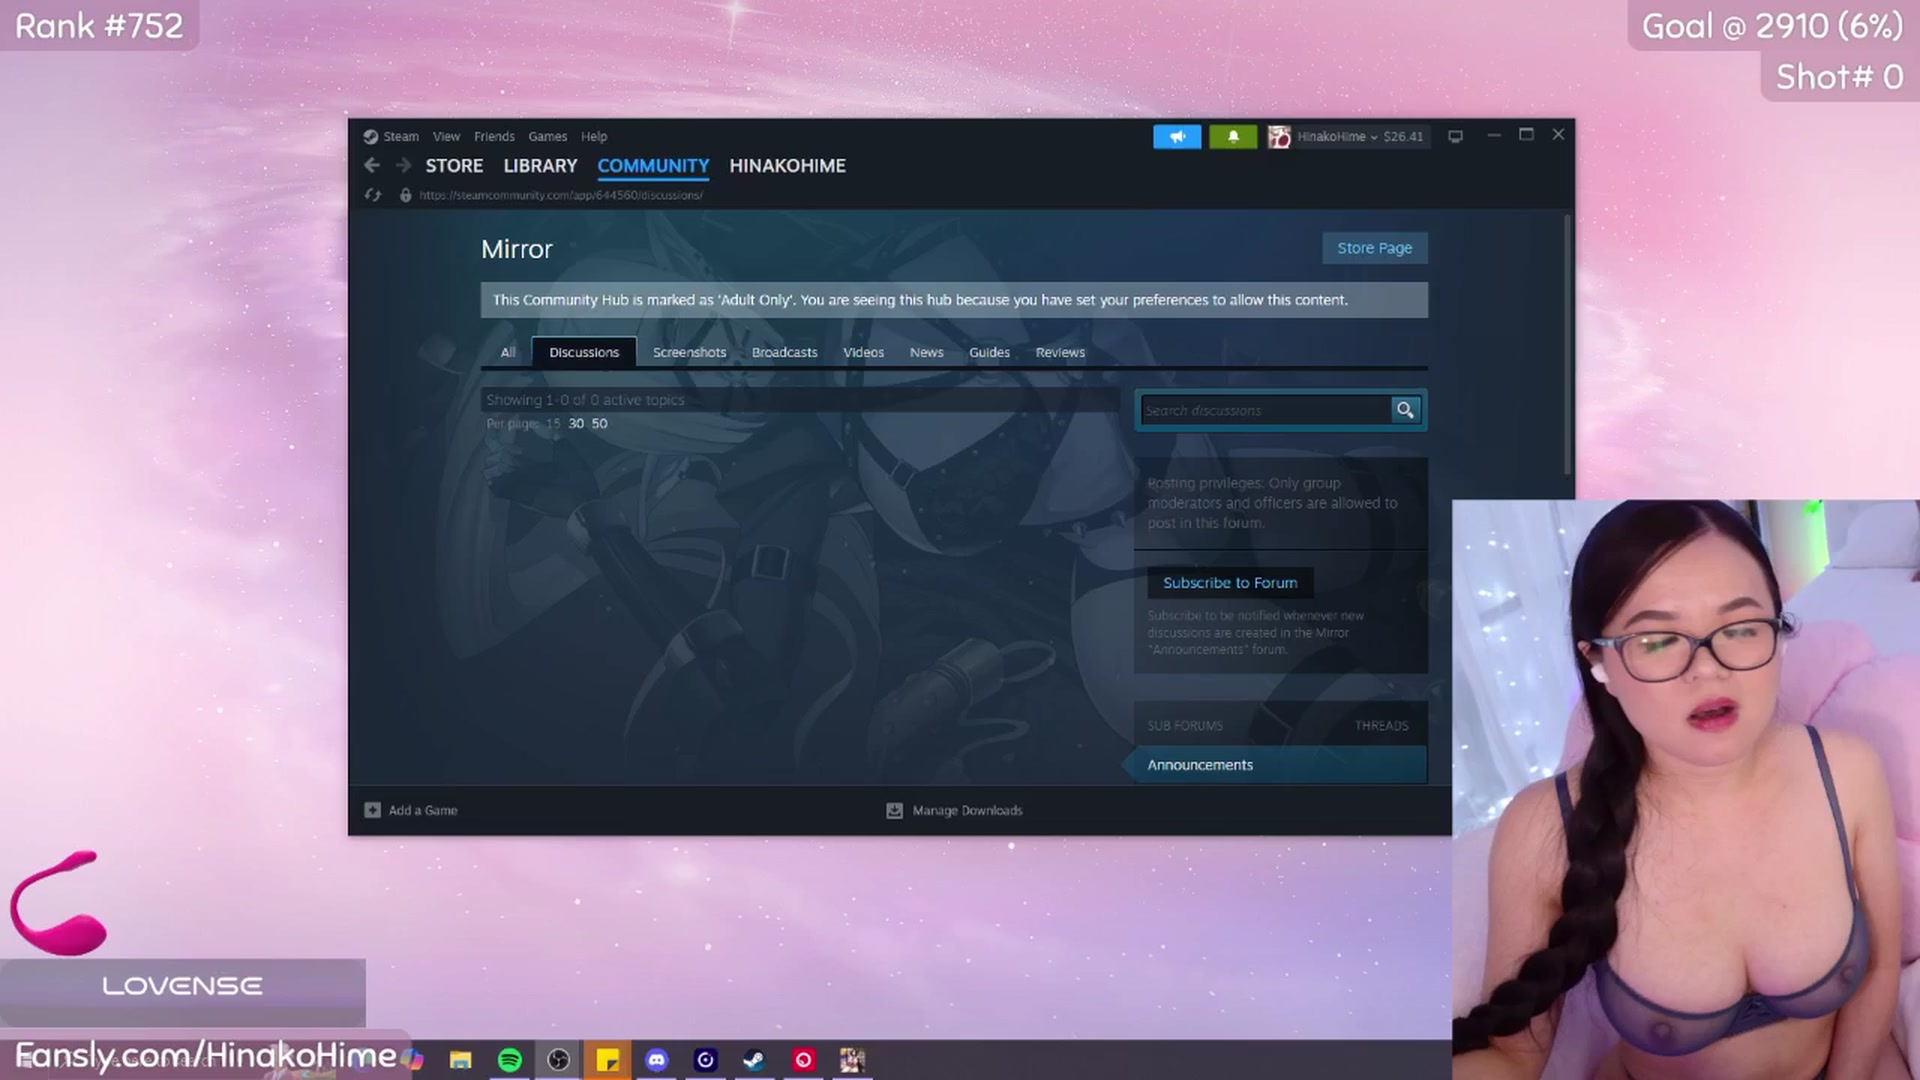The height and width of the screenshot is (1080, 1920).
Task: Switch to Big Picture mode icon
Action: (1456, 137)
